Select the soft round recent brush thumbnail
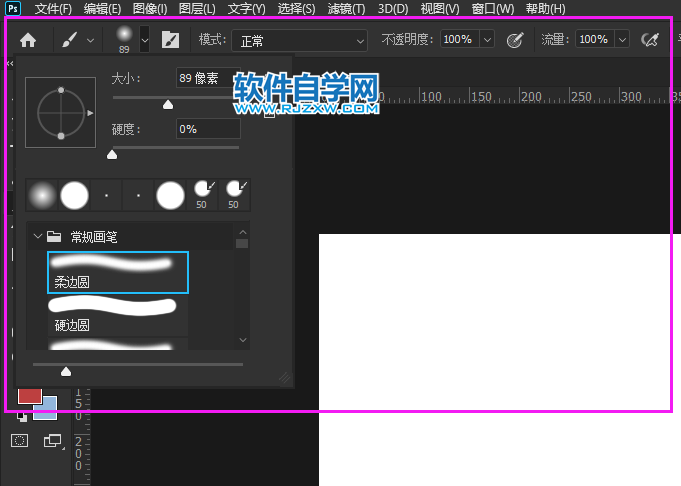The height and width of the screenshot is (486, 681). 42,195
